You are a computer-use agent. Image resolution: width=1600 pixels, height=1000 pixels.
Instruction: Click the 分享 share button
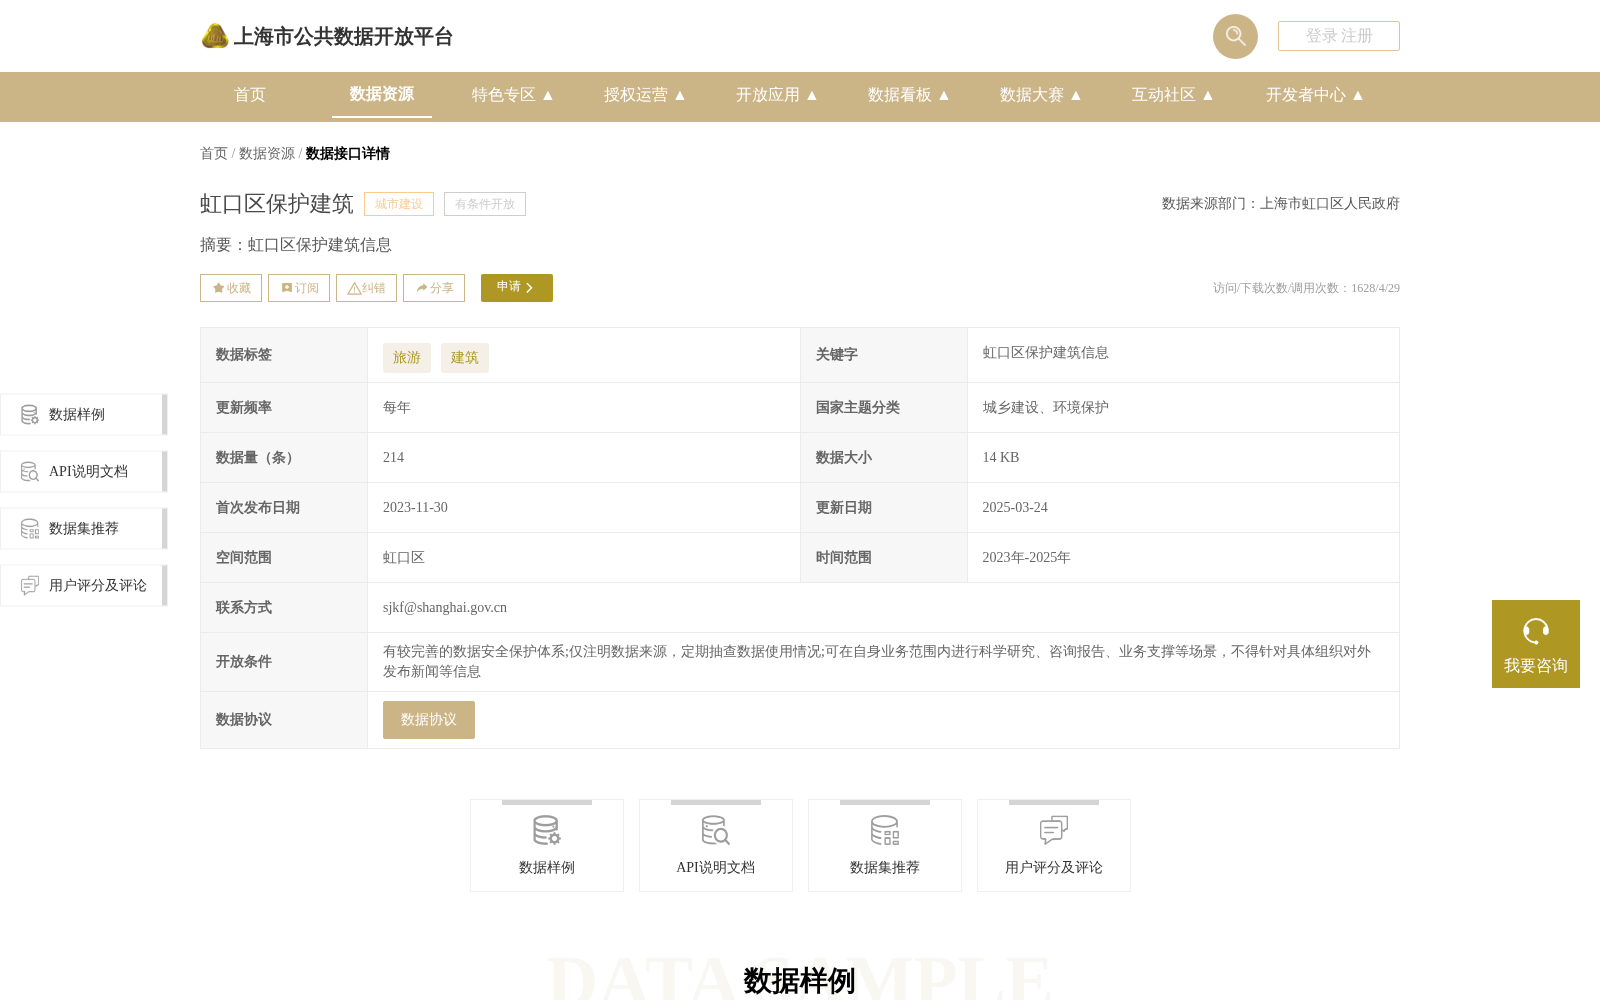click(434, 288)
